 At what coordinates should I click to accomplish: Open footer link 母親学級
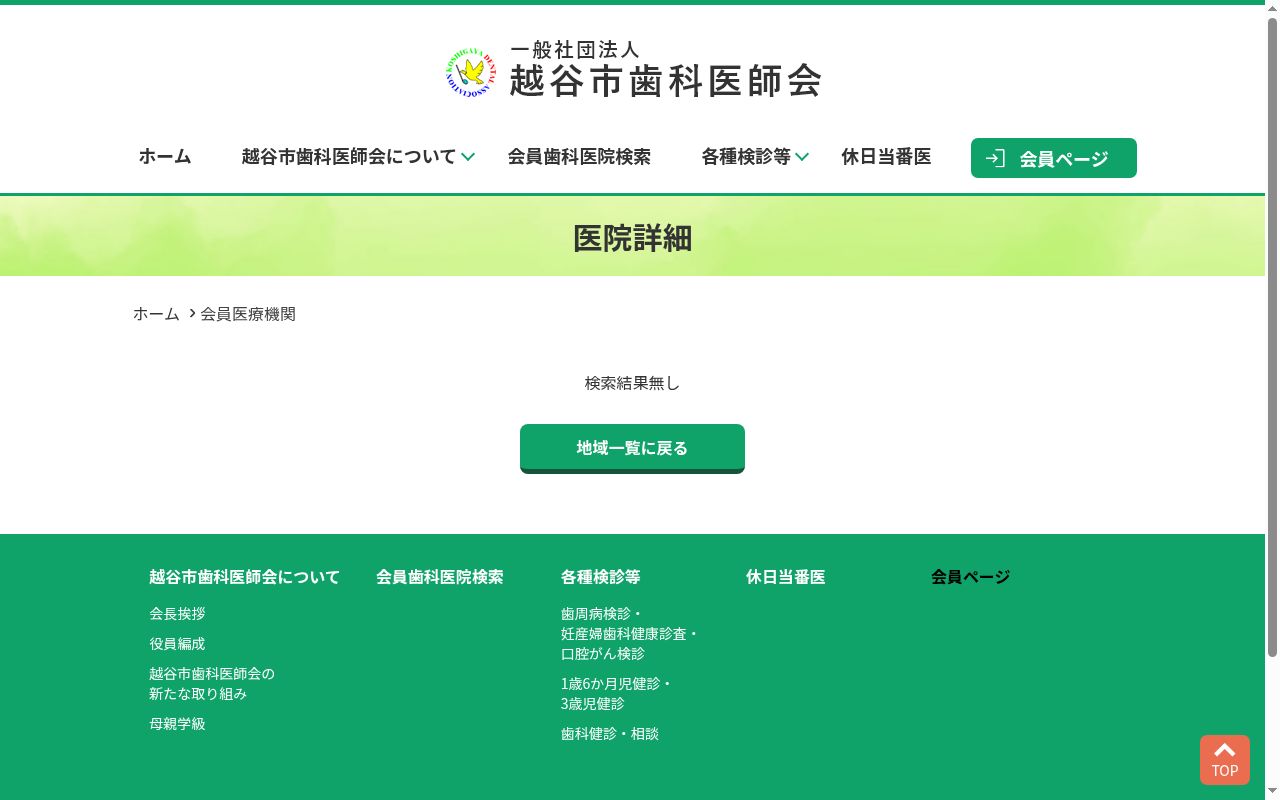point(177,724)
